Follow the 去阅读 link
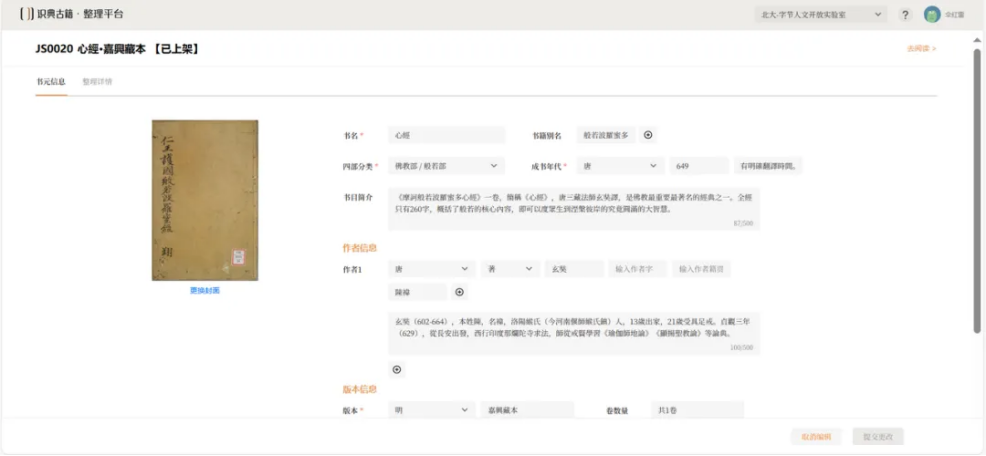 click(921, 48)
